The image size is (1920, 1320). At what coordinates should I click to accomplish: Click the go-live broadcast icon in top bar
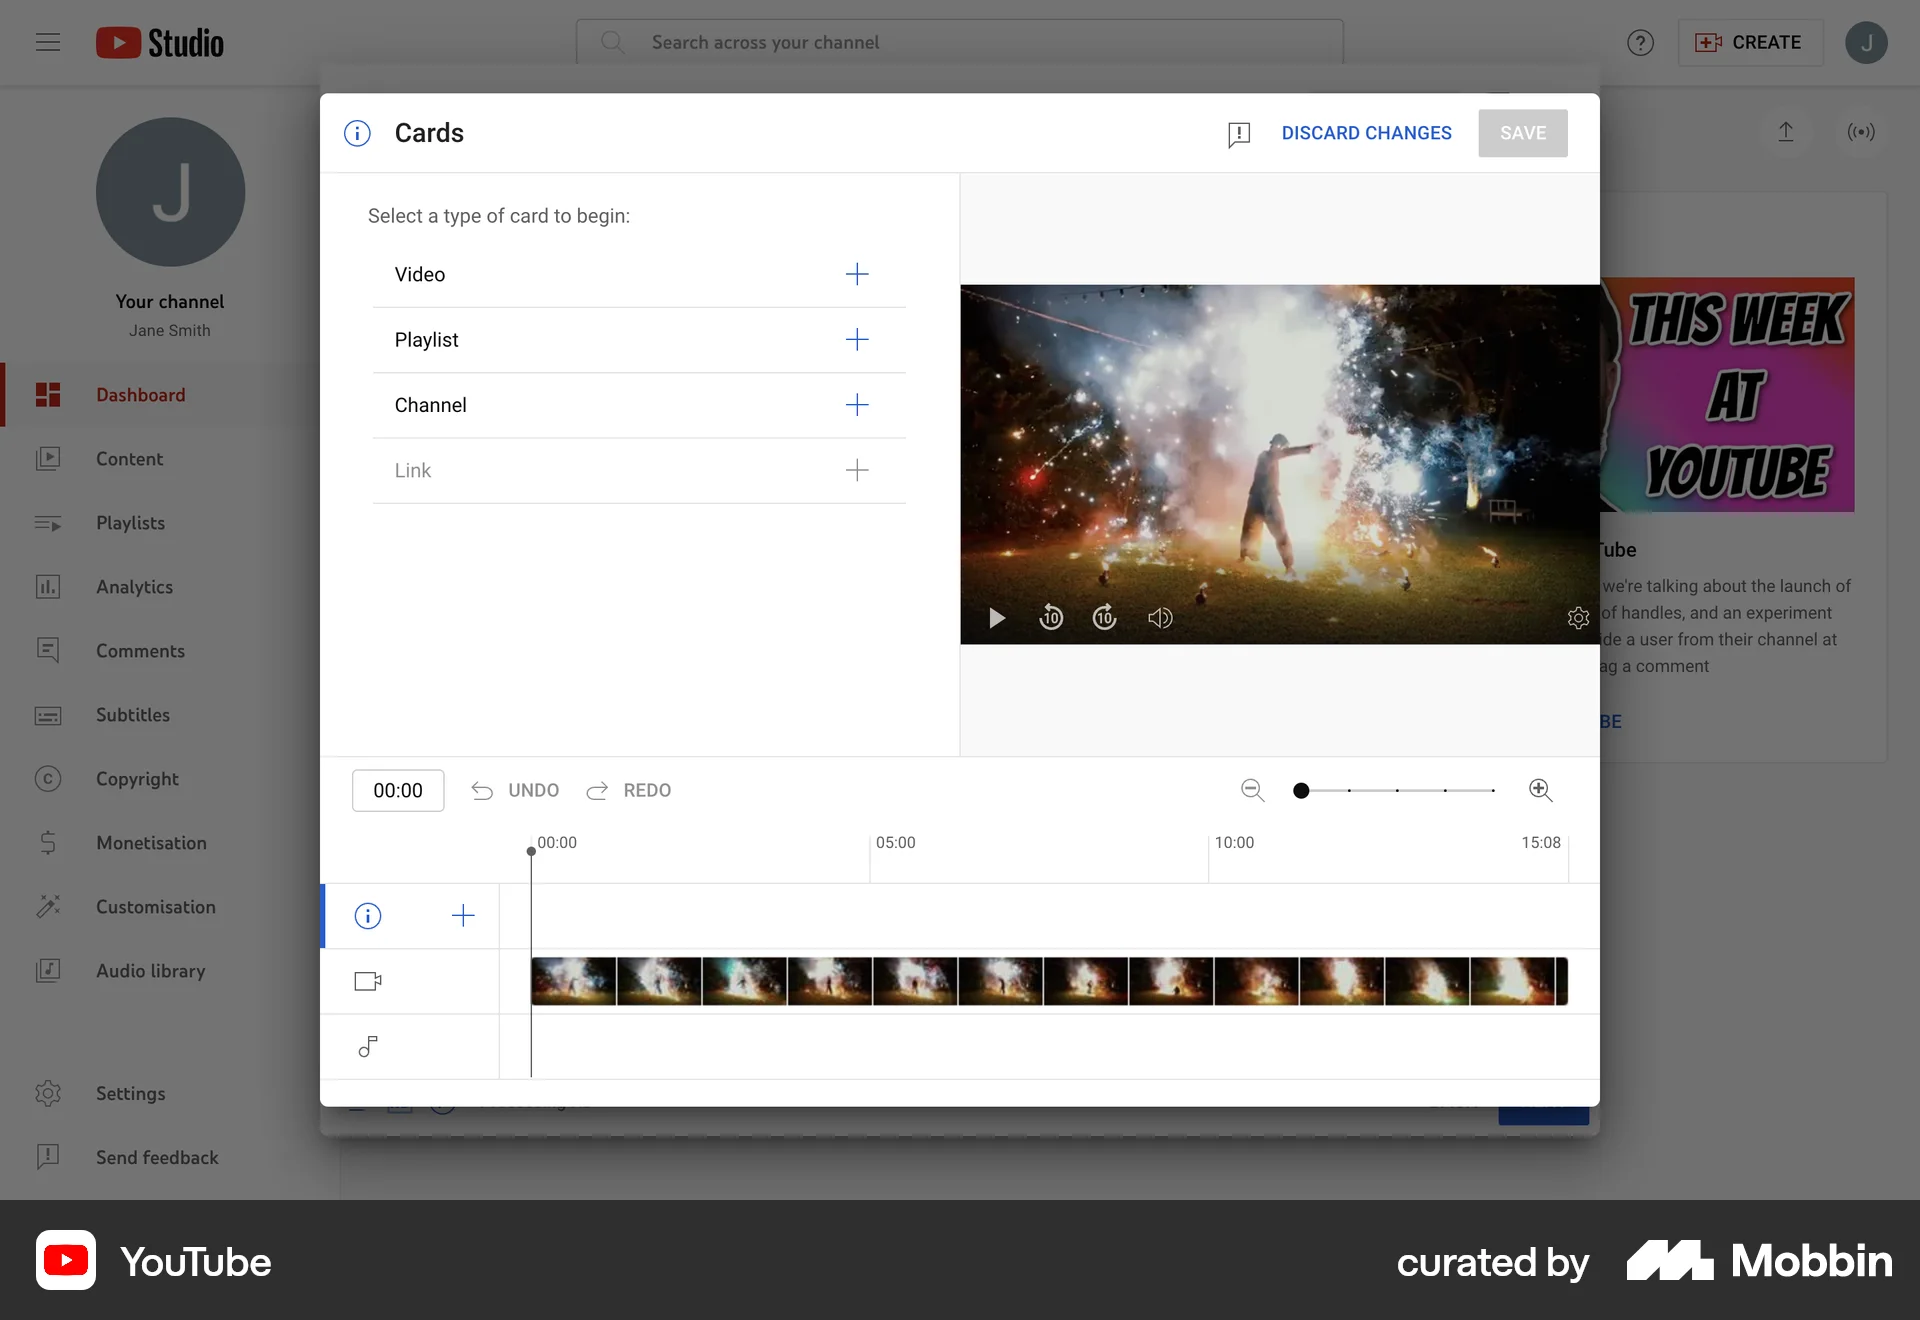1861,132
